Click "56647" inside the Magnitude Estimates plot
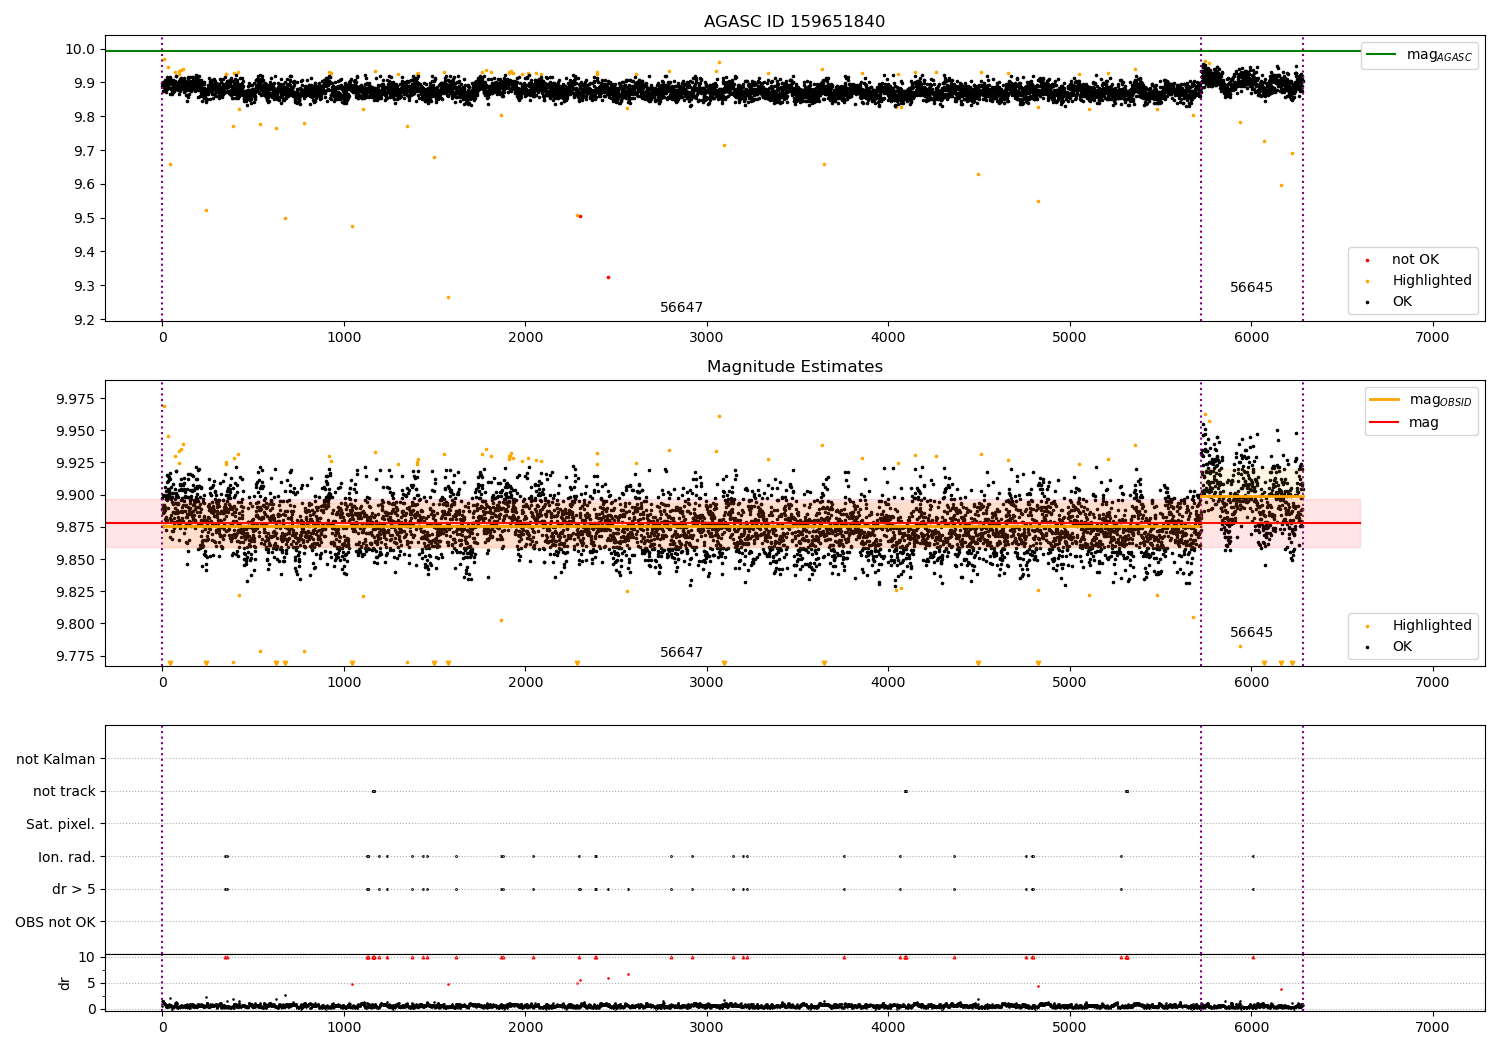Image resolution: width=1500 pixels, height=1050 pixels. click(x=681, y=653)
